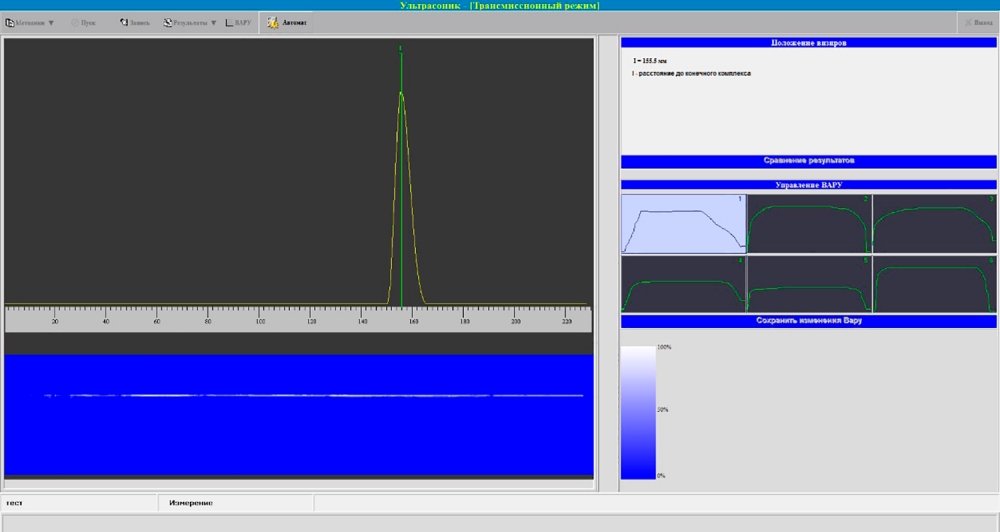Click the blue-white intensity gradient scale

point(637,411)
